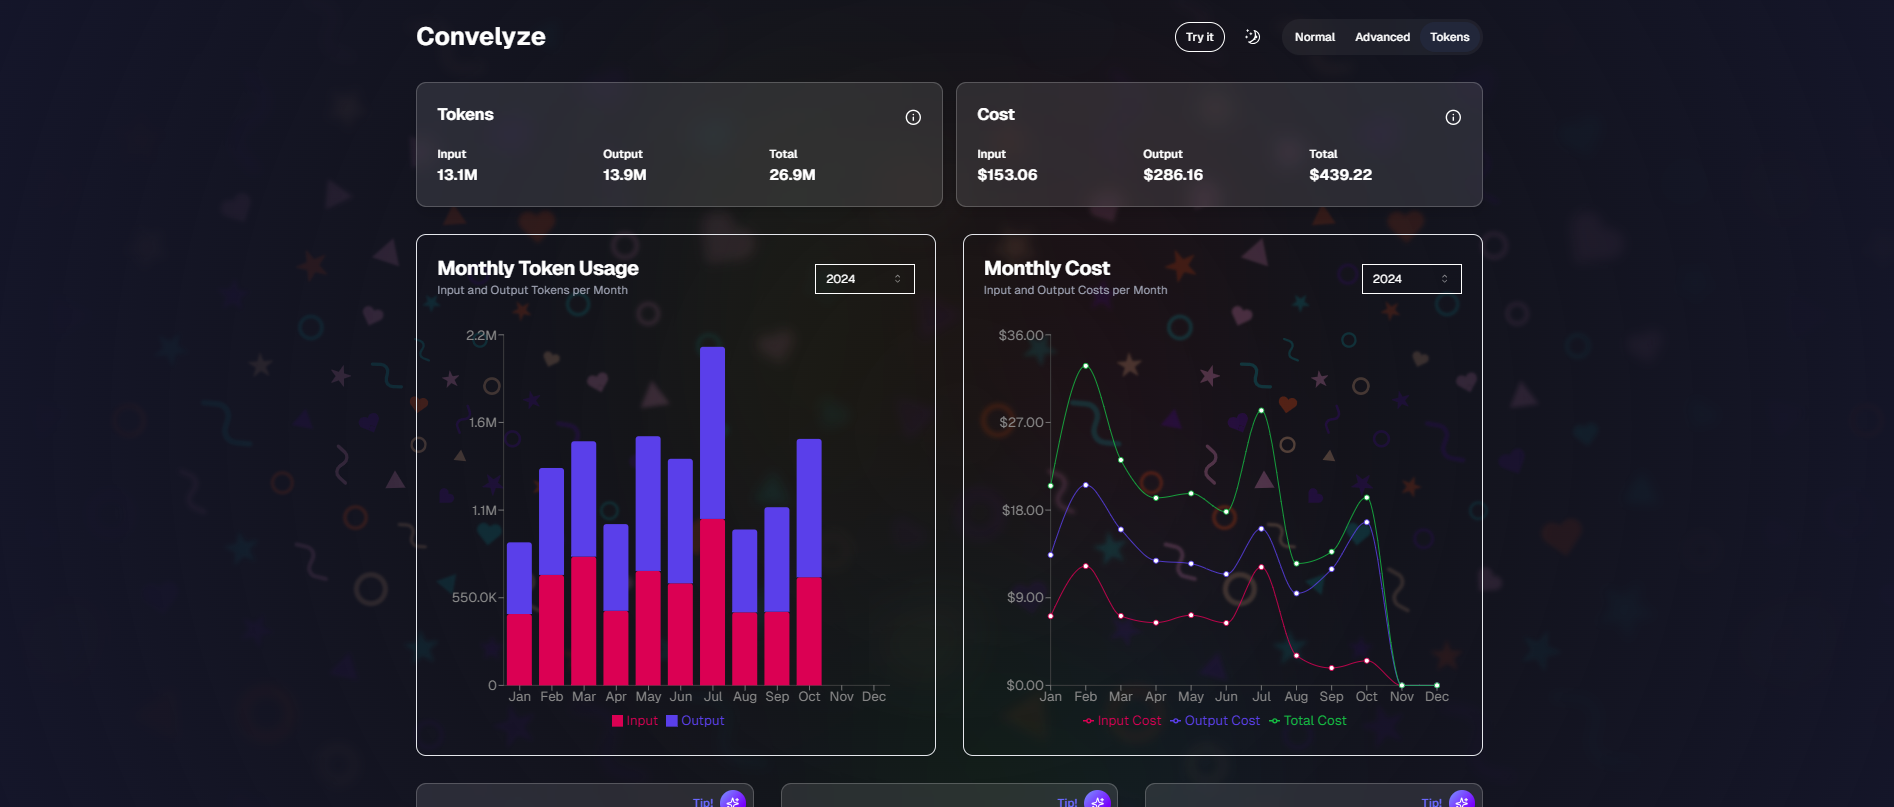Toggle the Output Cost legend item
Image resolution: width=1894 pixels, height=807 pixels.
(1215, 721)
